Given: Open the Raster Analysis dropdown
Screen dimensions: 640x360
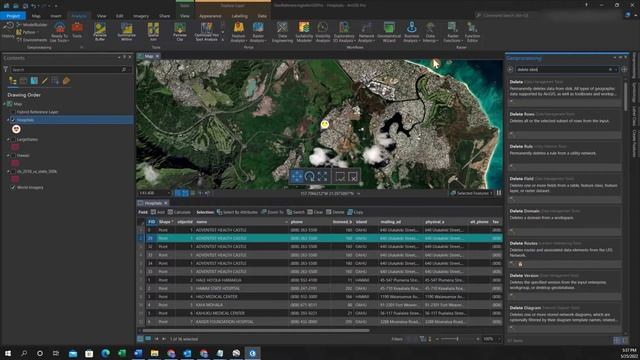Looking at the screenshot, I should [x=258, y=32].
